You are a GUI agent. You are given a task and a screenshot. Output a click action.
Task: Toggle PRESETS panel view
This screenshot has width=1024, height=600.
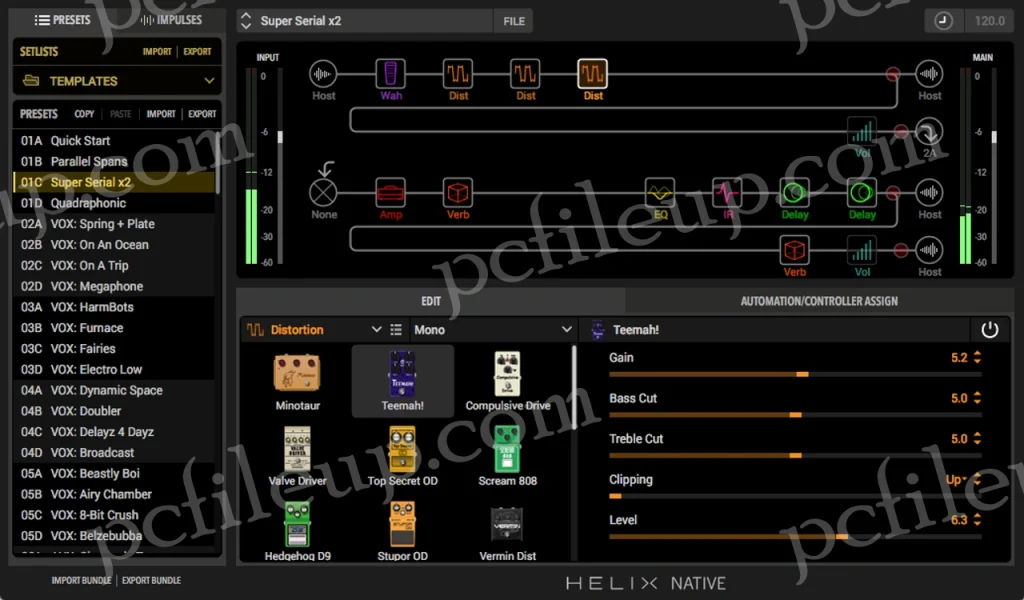tap(62, 20)
